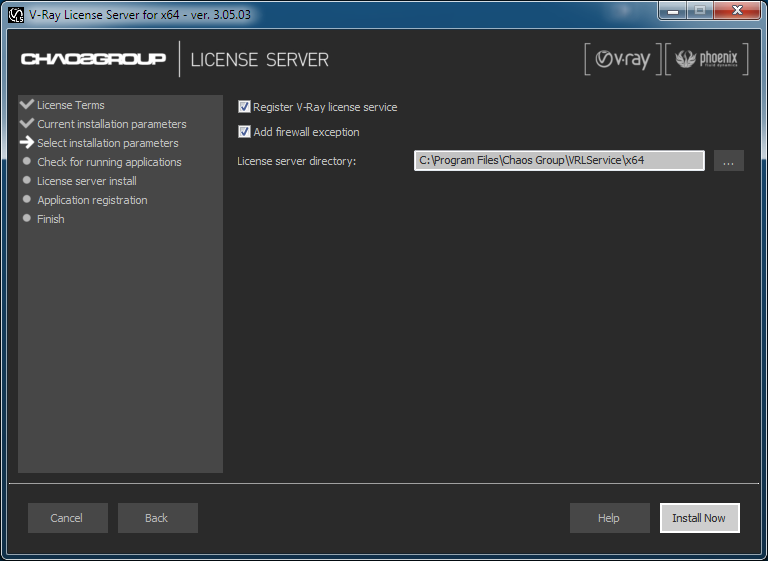Click the V-Ray logo in header
This screenshot has height=561, width=768.
click(x=622, y=60)
